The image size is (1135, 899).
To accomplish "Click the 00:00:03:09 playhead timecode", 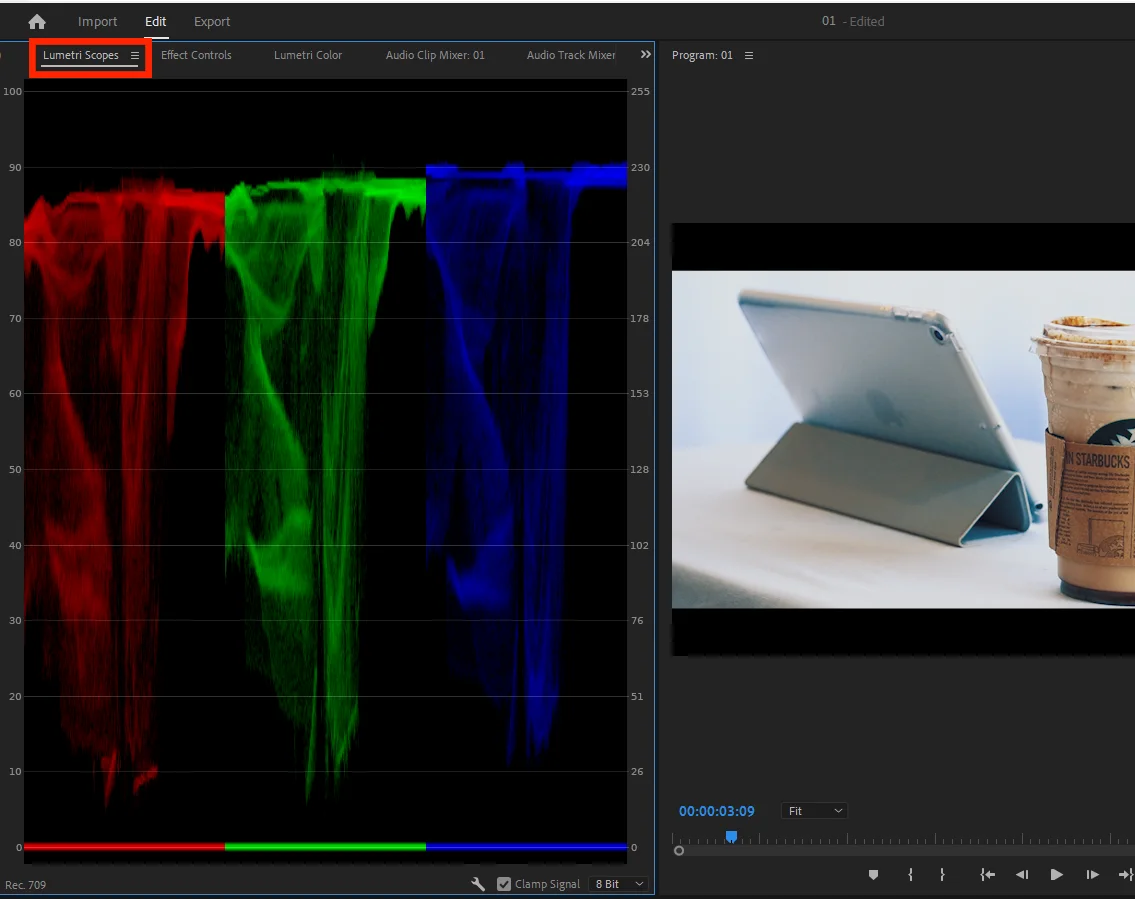I will [717, 811].
